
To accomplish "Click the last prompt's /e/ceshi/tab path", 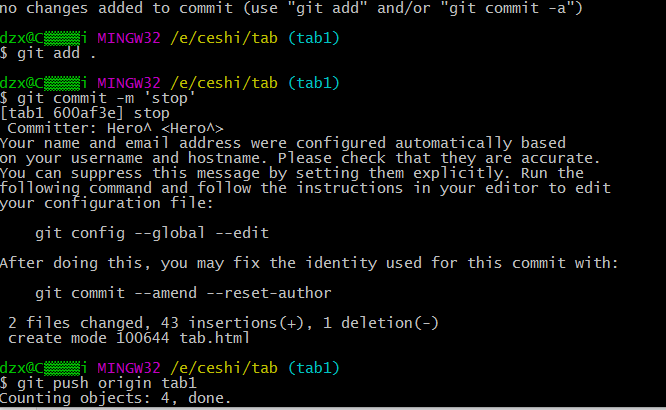I will pyautogui.click(x=224, y=368).
